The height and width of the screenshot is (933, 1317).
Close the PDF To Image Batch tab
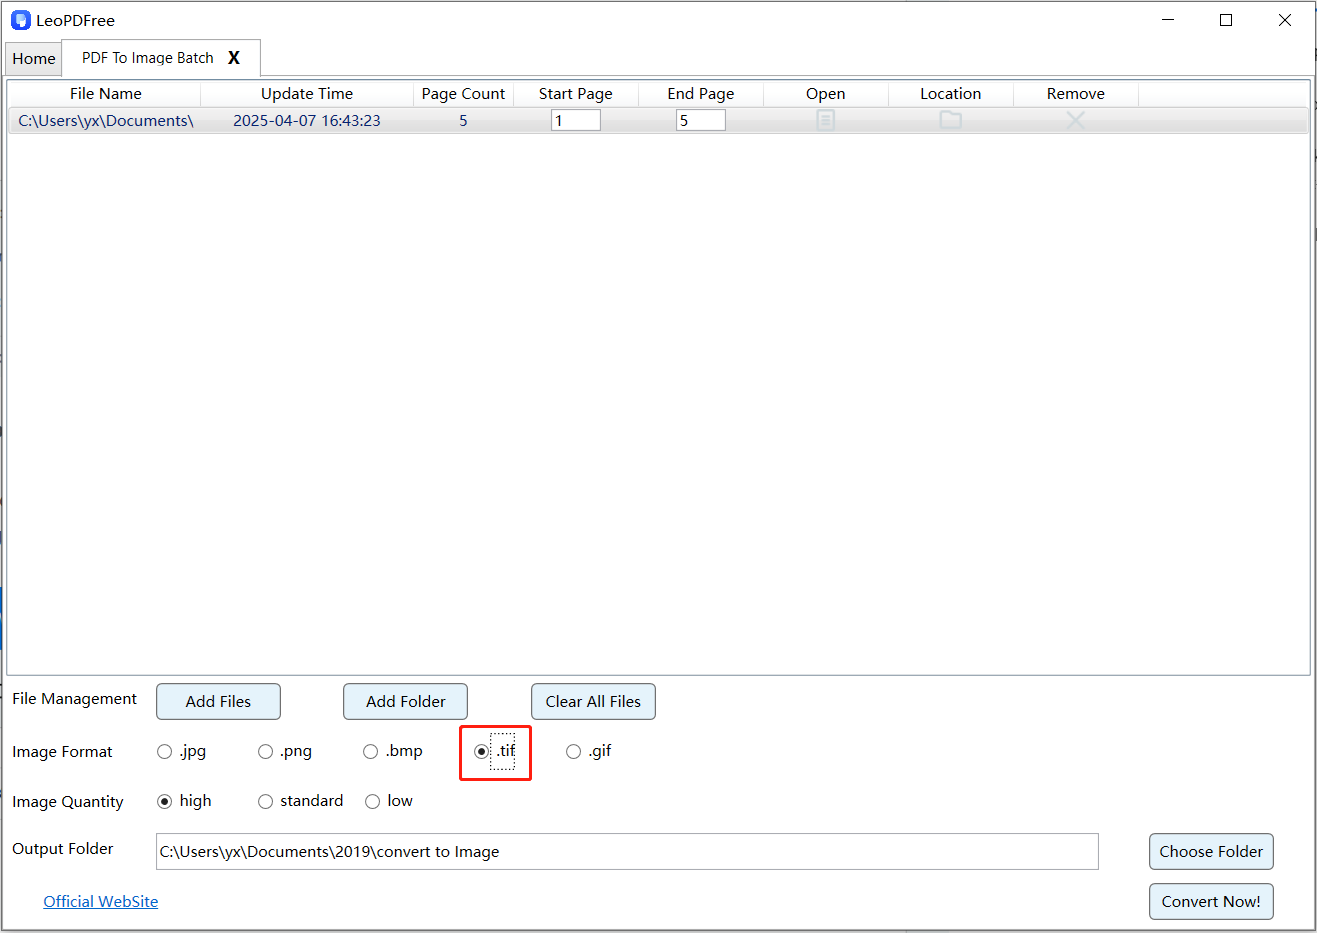[234, 58]
